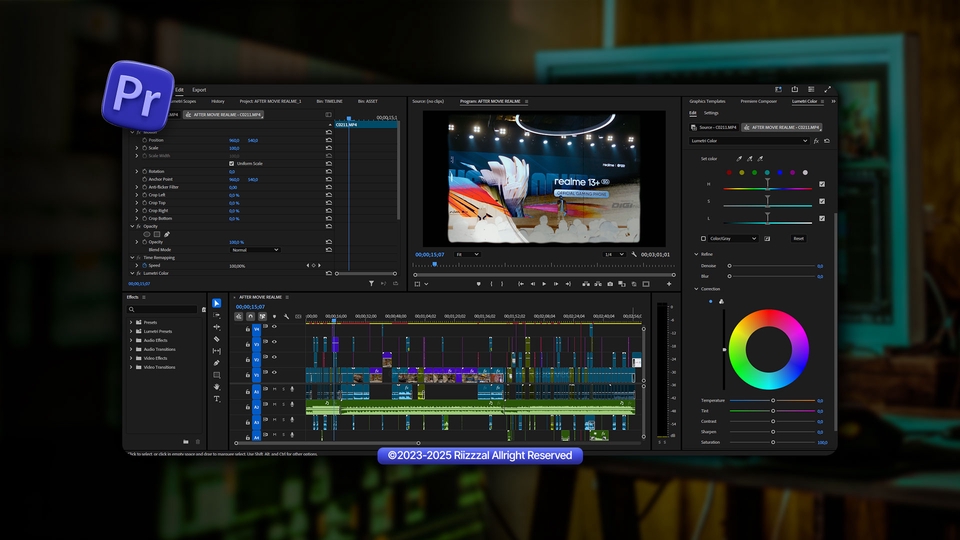Click the Quick Export share icon
960x540 pixels.
(795, 89)
